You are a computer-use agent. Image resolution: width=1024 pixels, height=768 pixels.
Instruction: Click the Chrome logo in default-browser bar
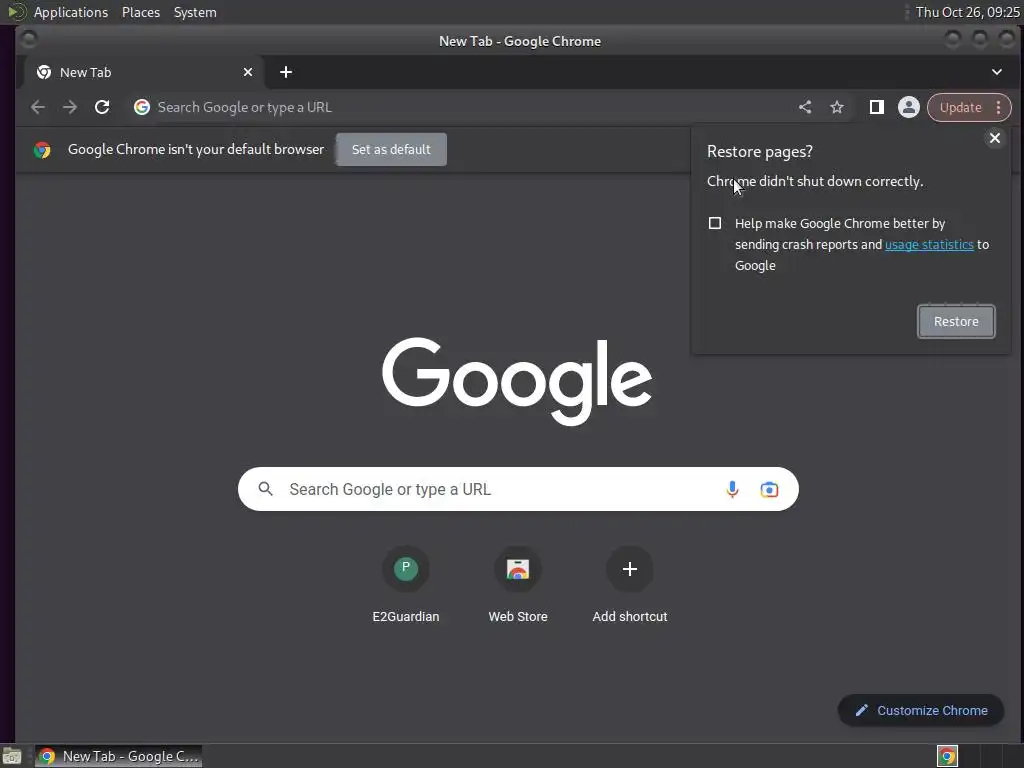[42, 150]
